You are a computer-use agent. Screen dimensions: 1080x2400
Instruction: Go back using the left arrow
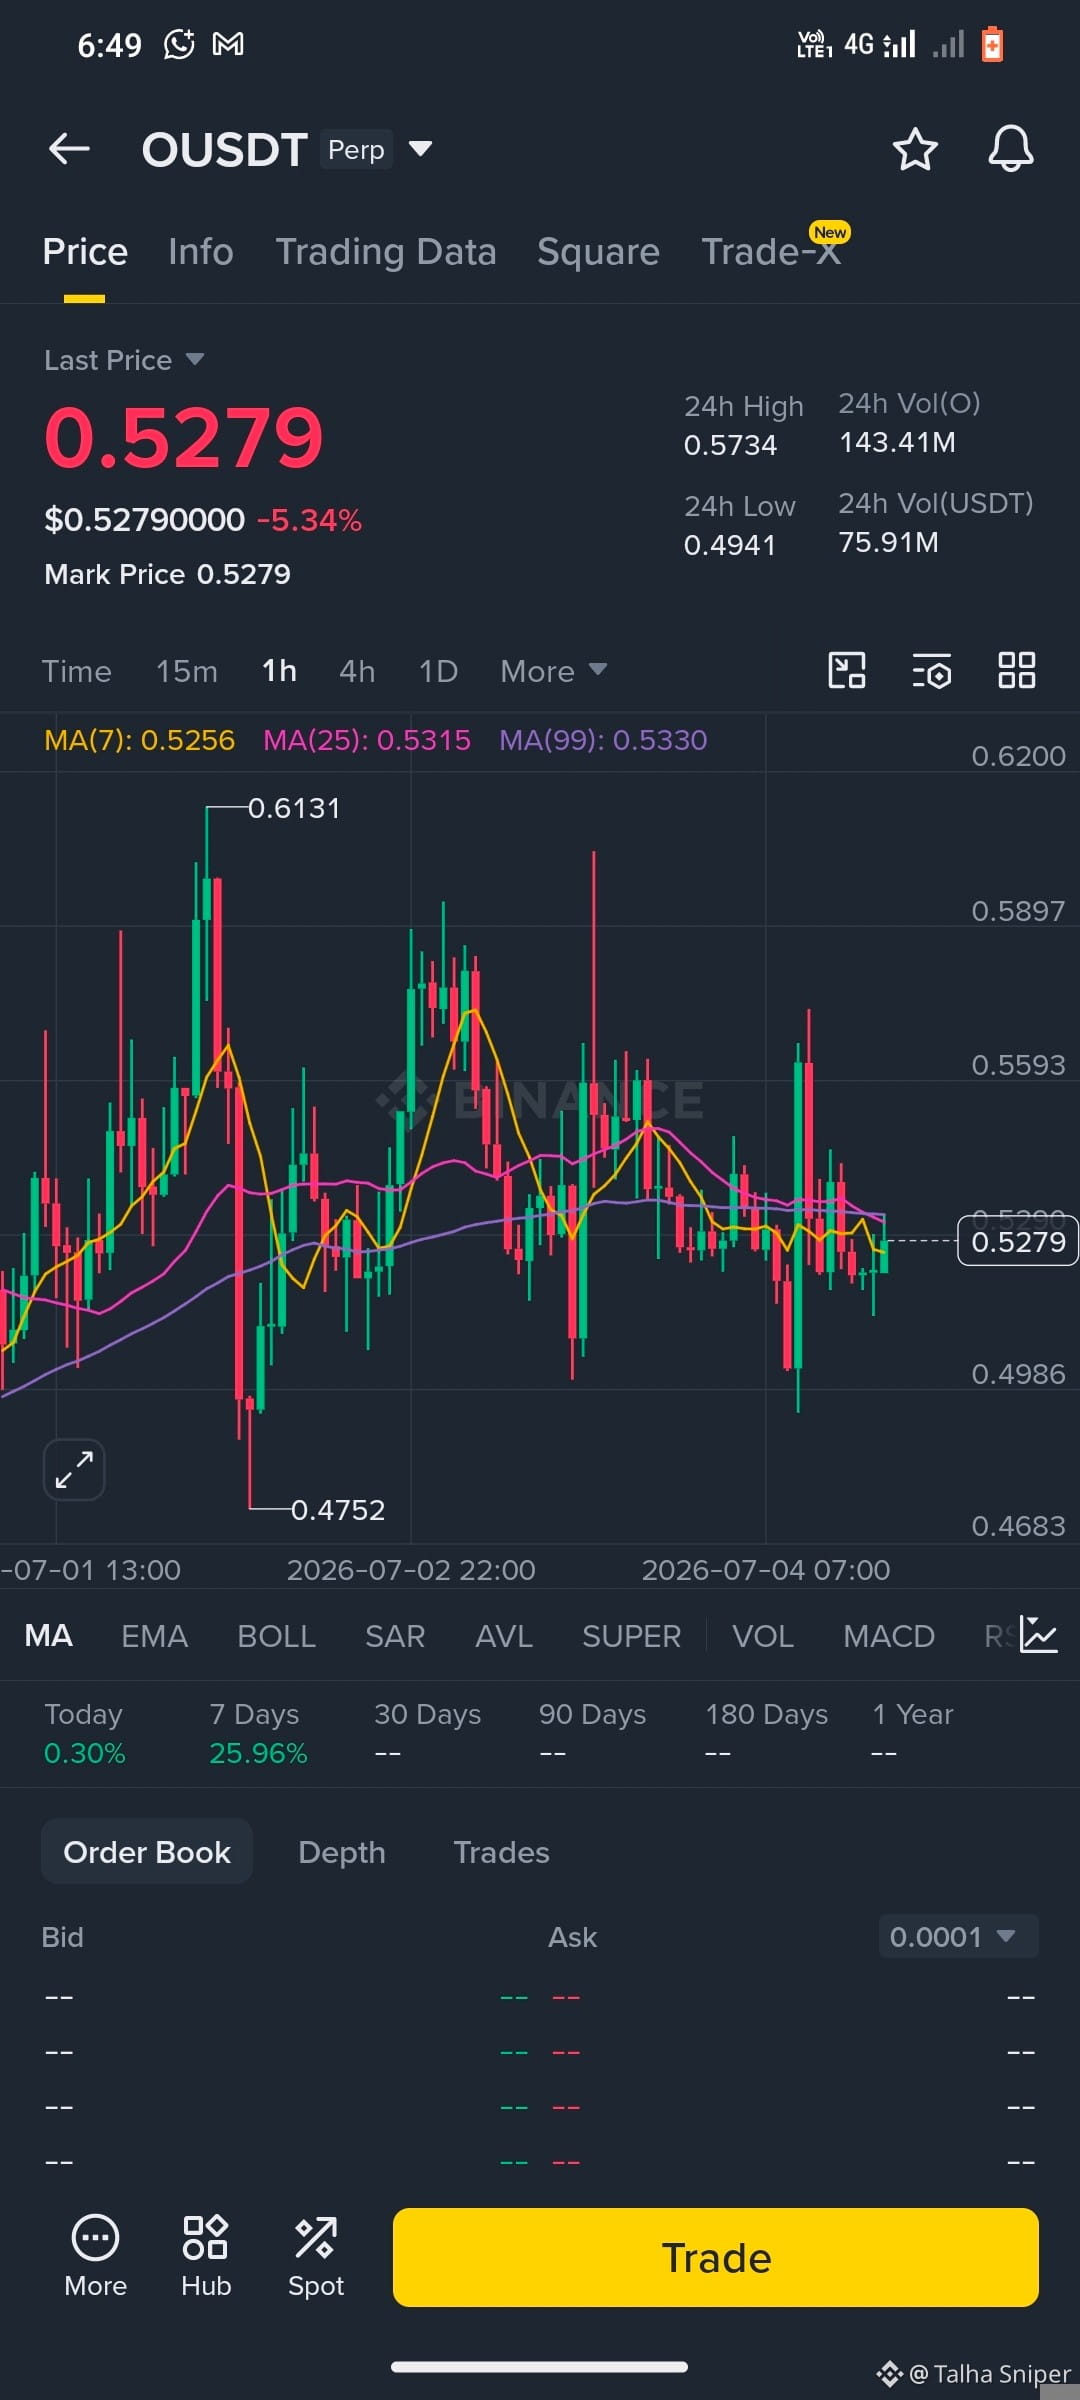tap(69, 150)
